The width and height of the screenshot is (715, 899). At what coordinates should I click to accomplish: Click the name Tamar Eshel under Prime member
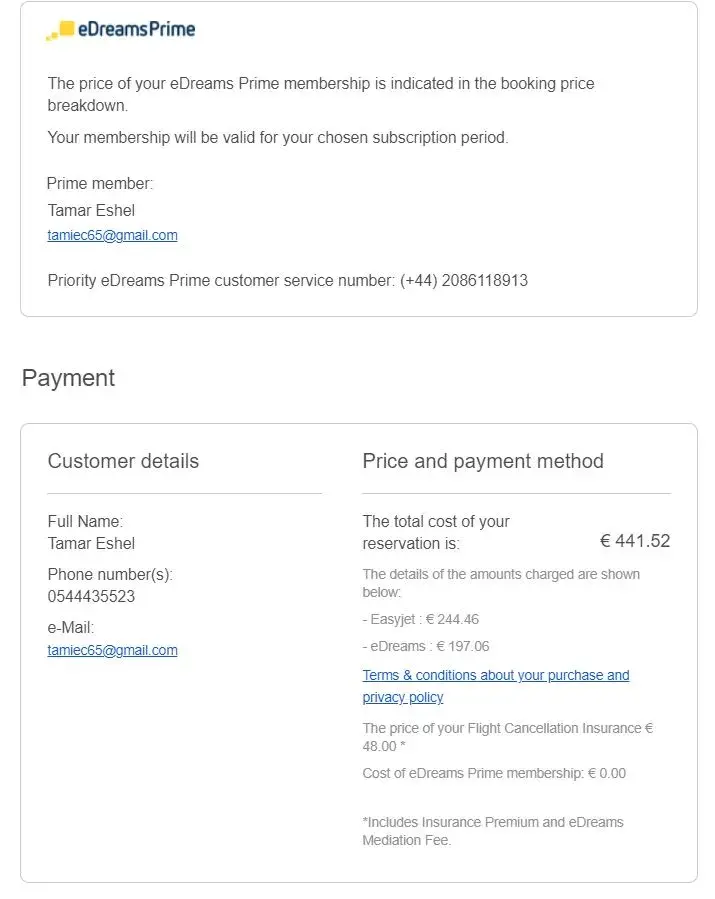click(91, 210)
